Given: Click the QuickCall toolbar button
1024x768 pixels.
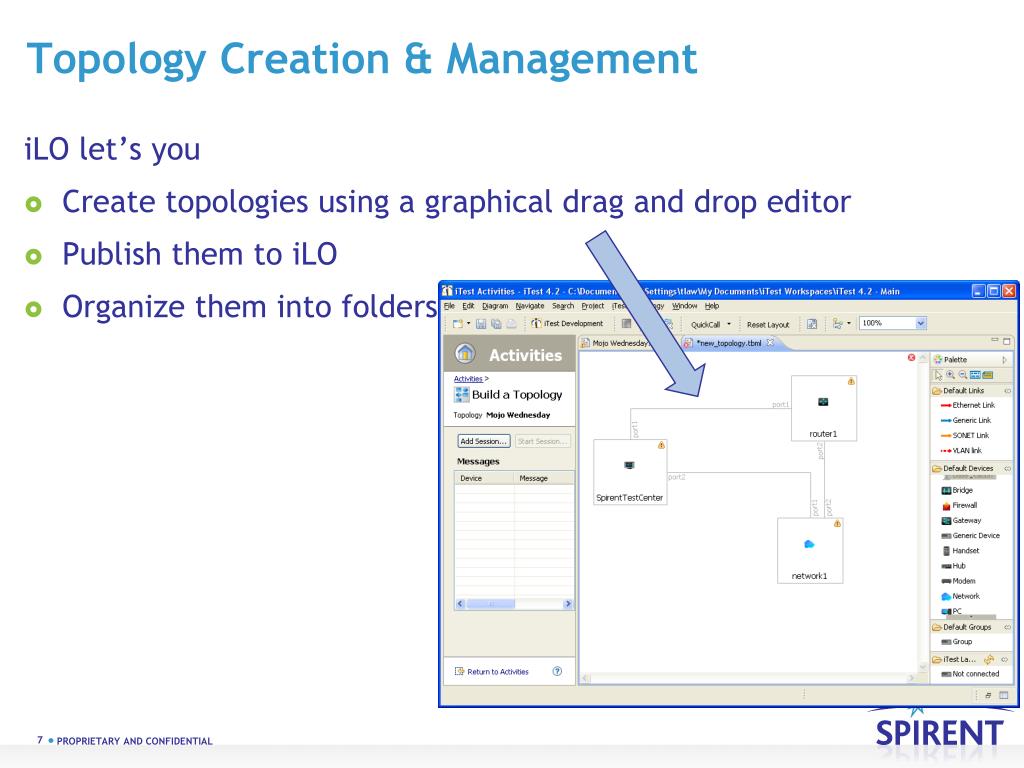Looking at the screenshot, I should coord(705,324).
